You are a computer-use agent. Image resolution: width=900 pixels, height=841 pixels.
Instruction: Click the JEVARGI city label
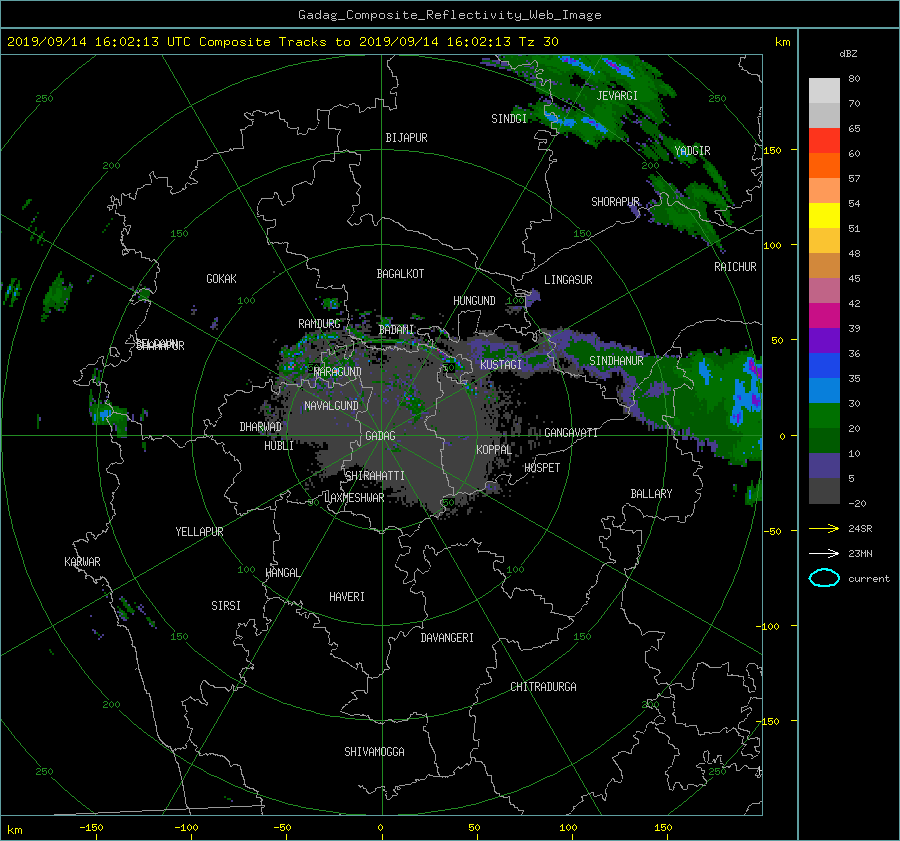click(x=617, y=96)
